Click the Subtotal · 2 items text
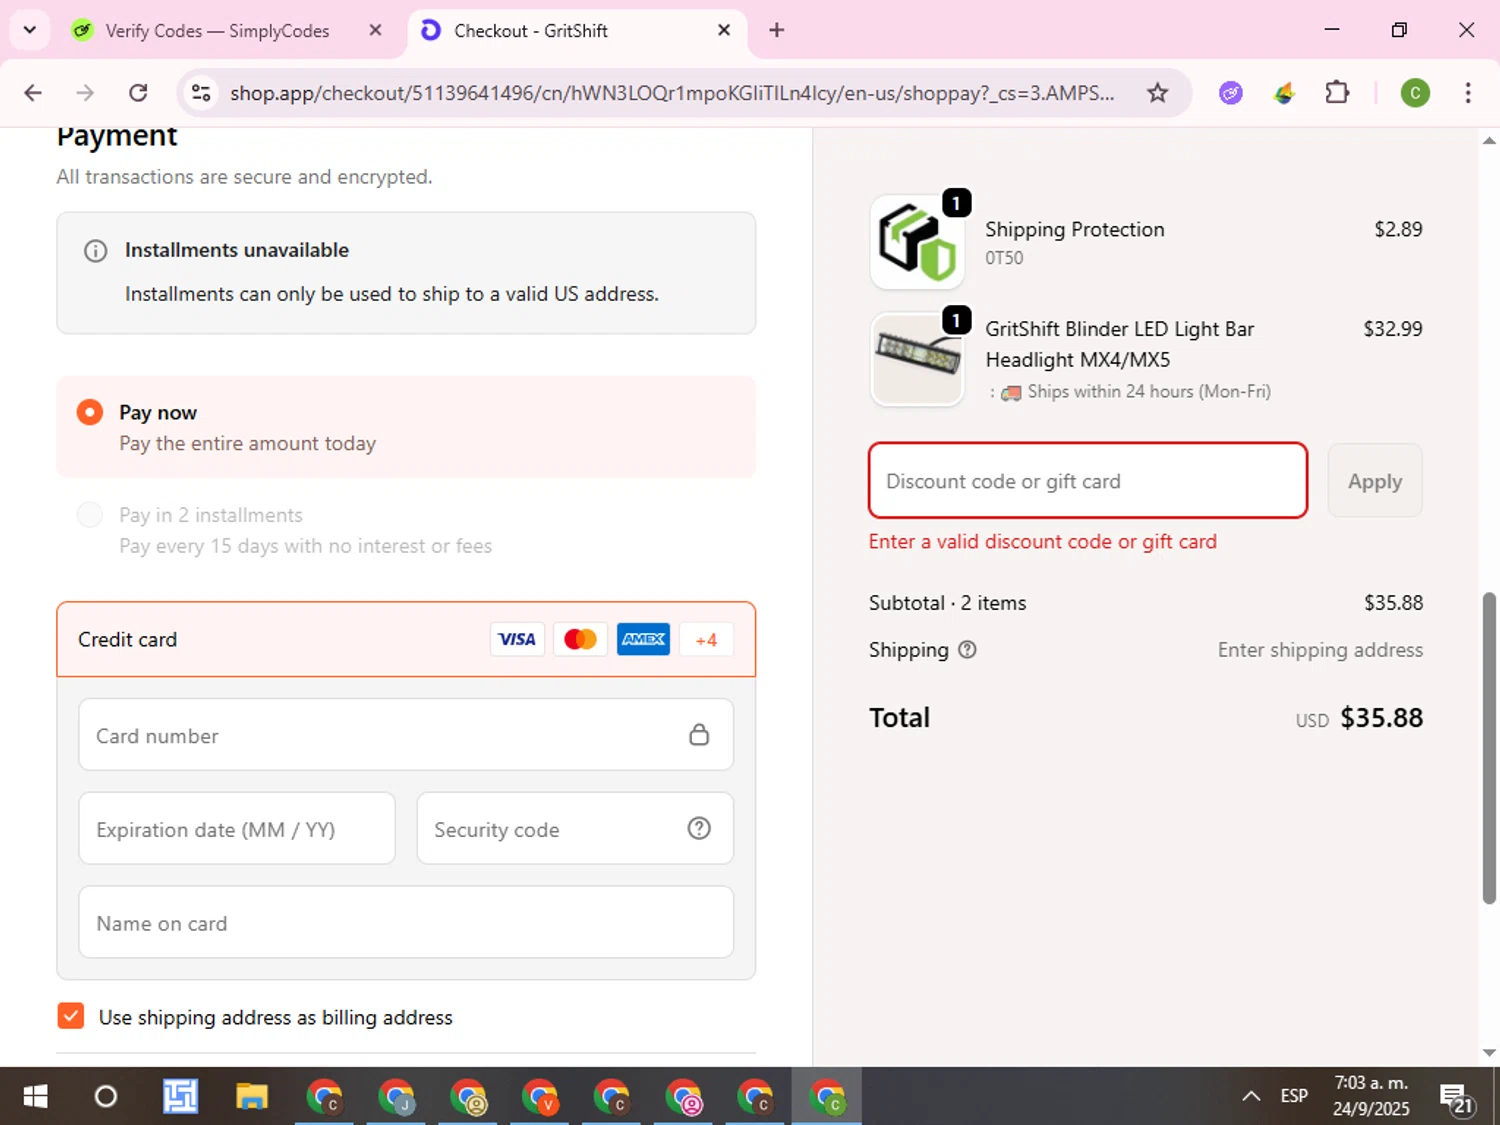 (x=947, y=603)
